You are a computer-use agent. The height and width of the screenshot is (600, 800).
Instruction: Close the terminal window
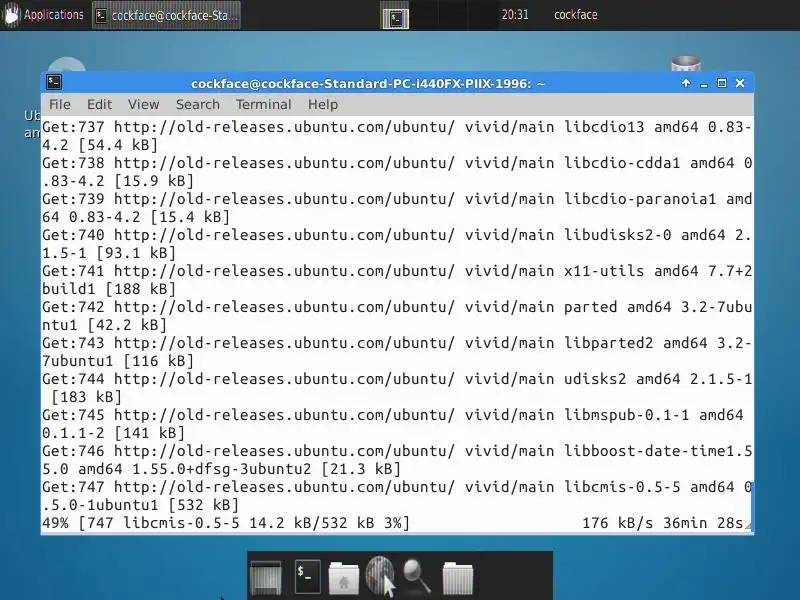point(740,83)
